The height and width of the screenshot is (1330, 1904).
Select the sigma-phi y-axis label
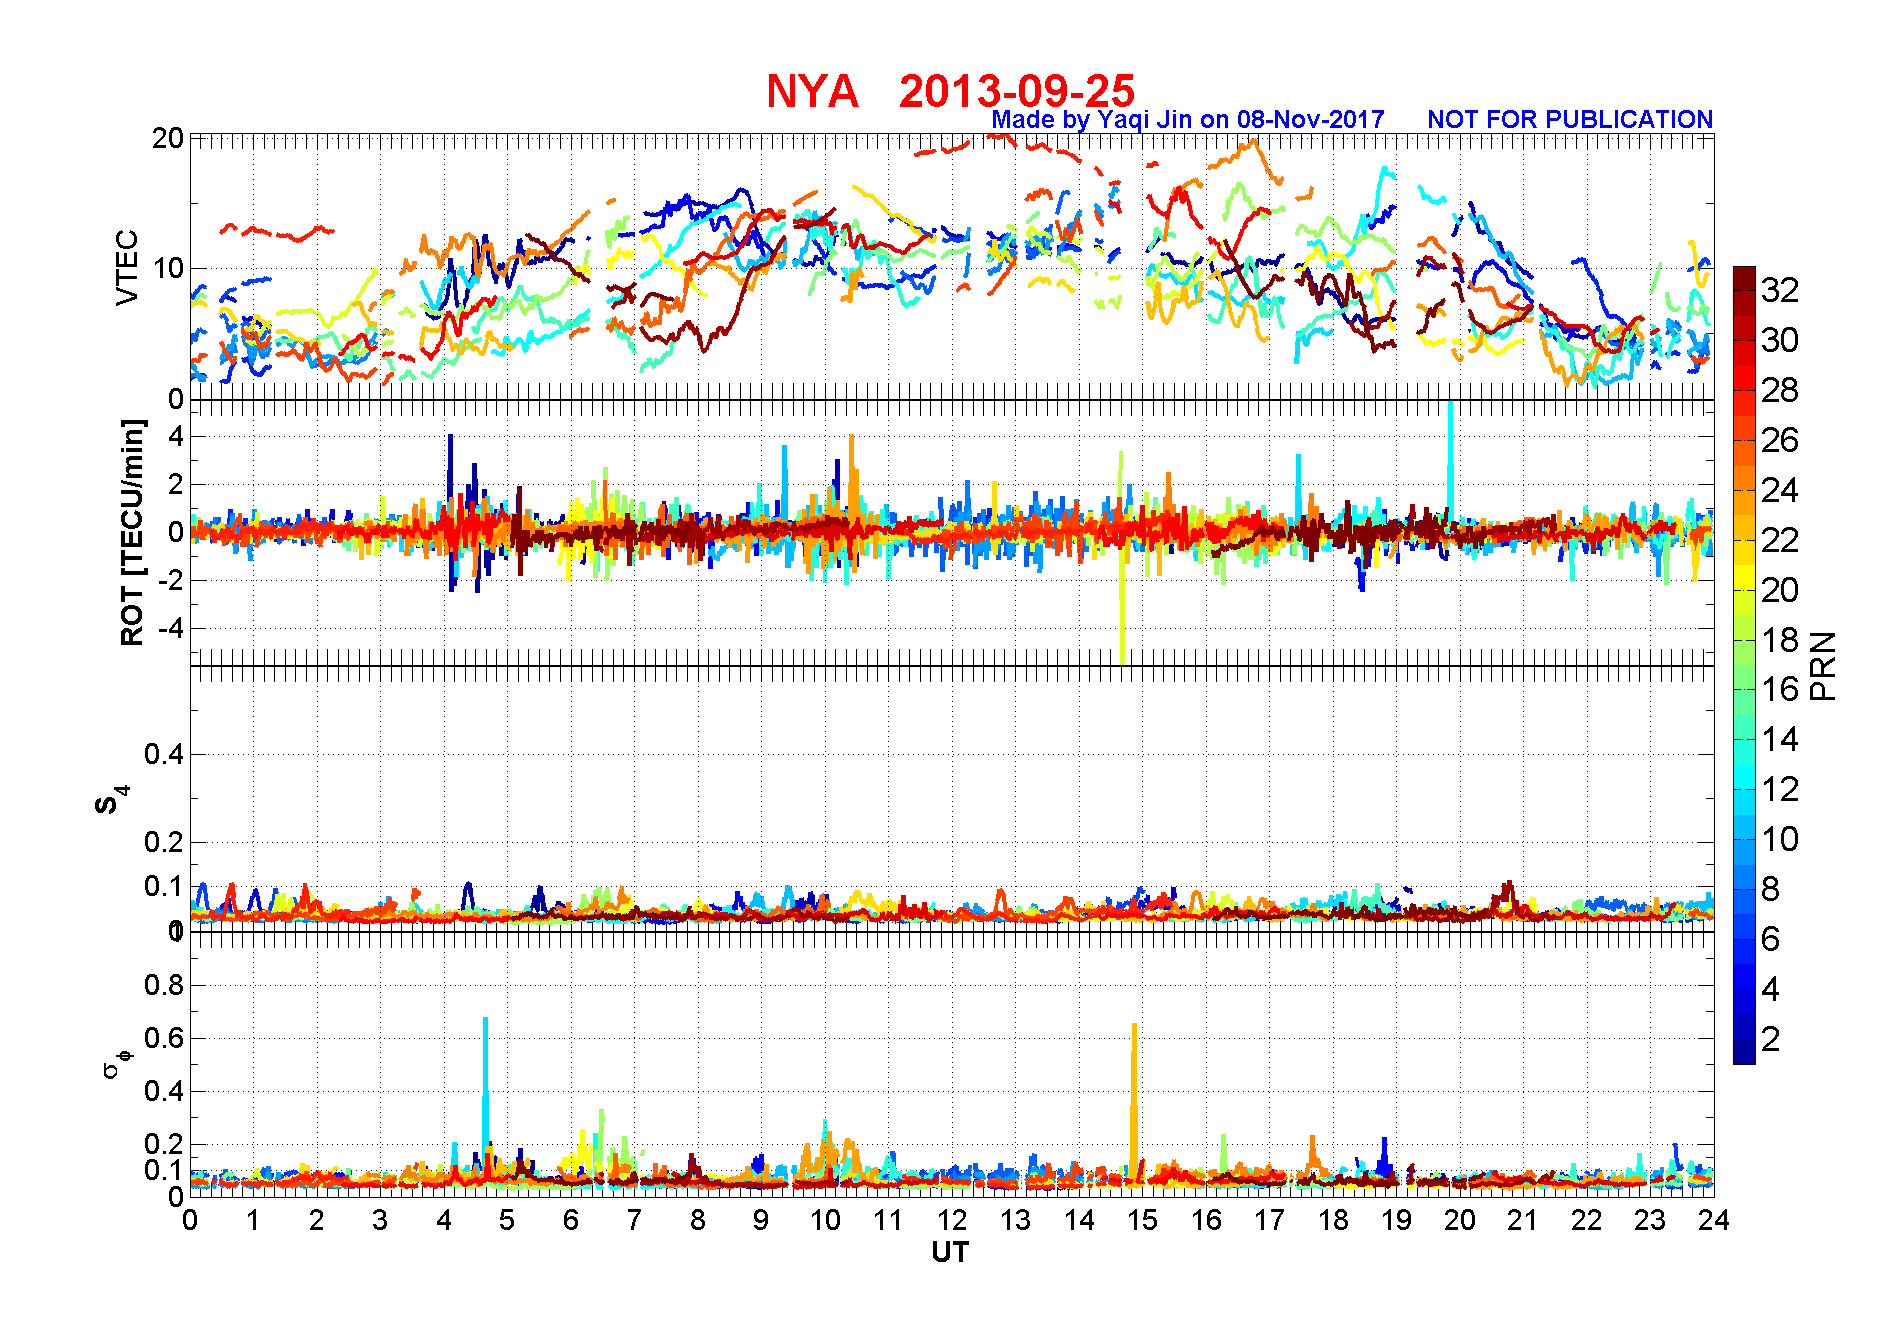pyautogui.click(x=116, y=1063)
